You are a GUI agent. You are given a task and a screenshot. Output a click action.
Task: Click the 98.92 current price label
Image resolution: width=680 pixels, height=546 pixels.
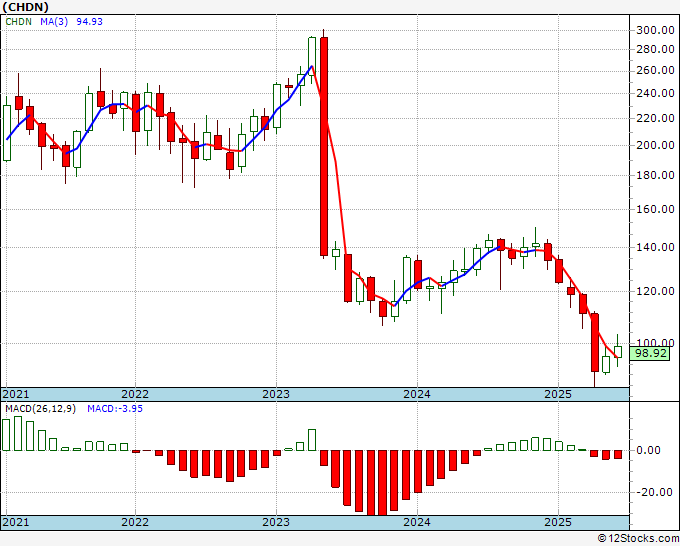pyautogui.click(x=650, y=353)
